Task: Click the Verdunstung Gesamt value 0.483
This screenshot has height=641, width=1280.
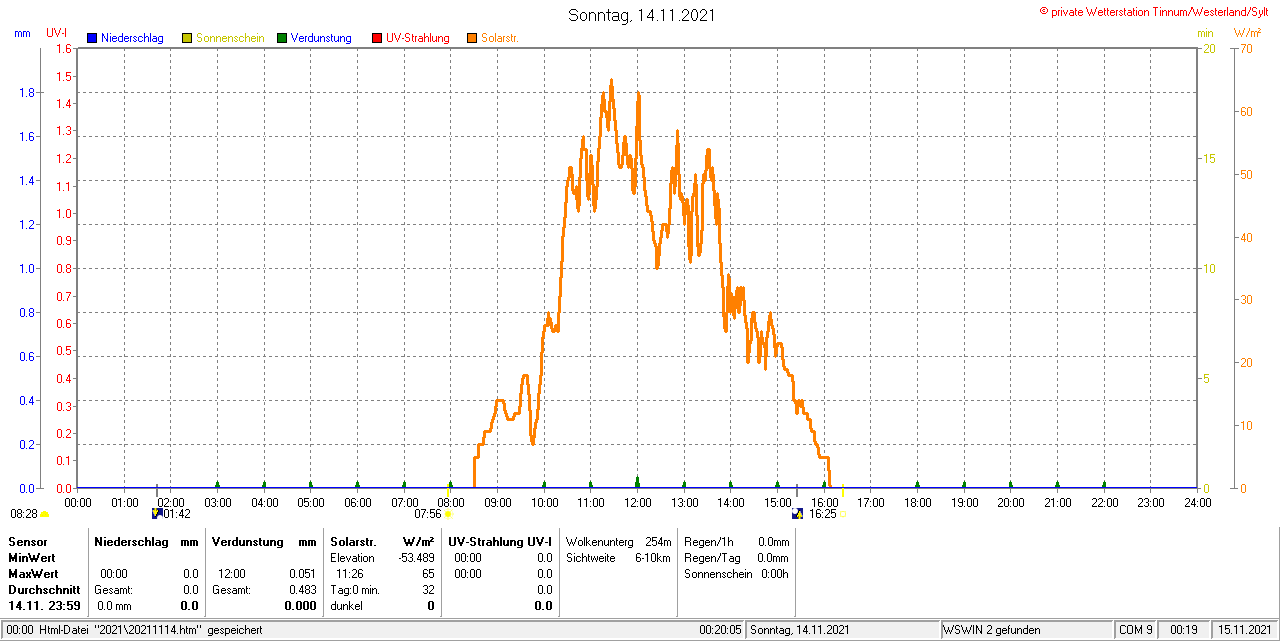Action: coord(303,590)
